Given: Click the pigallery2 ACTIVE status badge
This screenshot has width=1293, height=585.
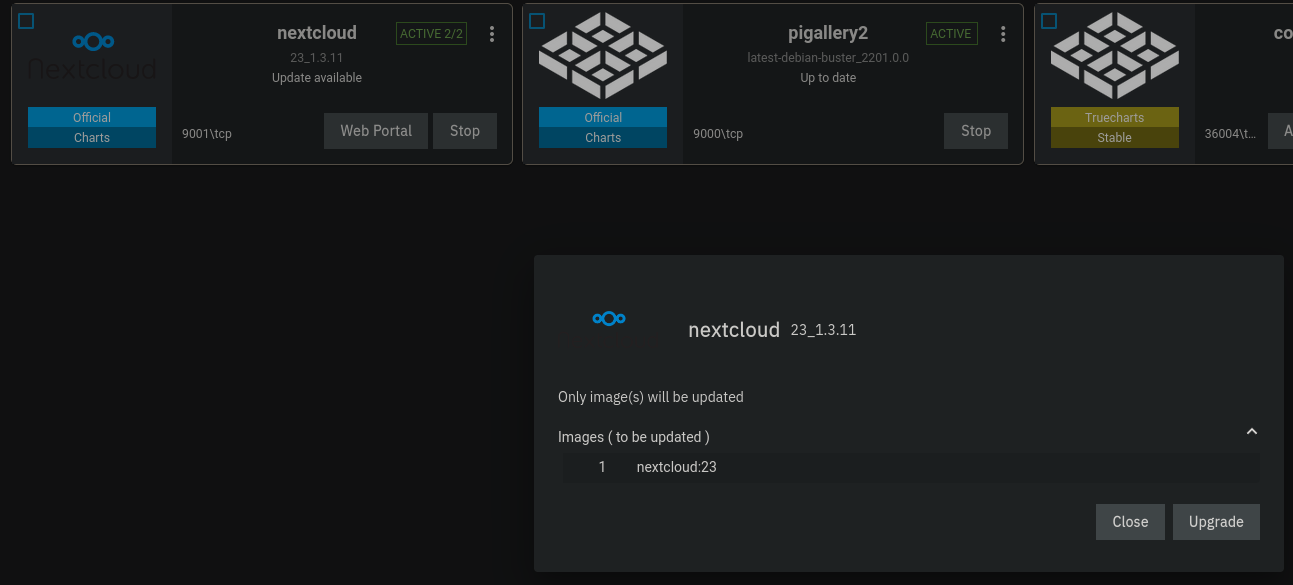Looking at the screenshot, I should point(951,34).
